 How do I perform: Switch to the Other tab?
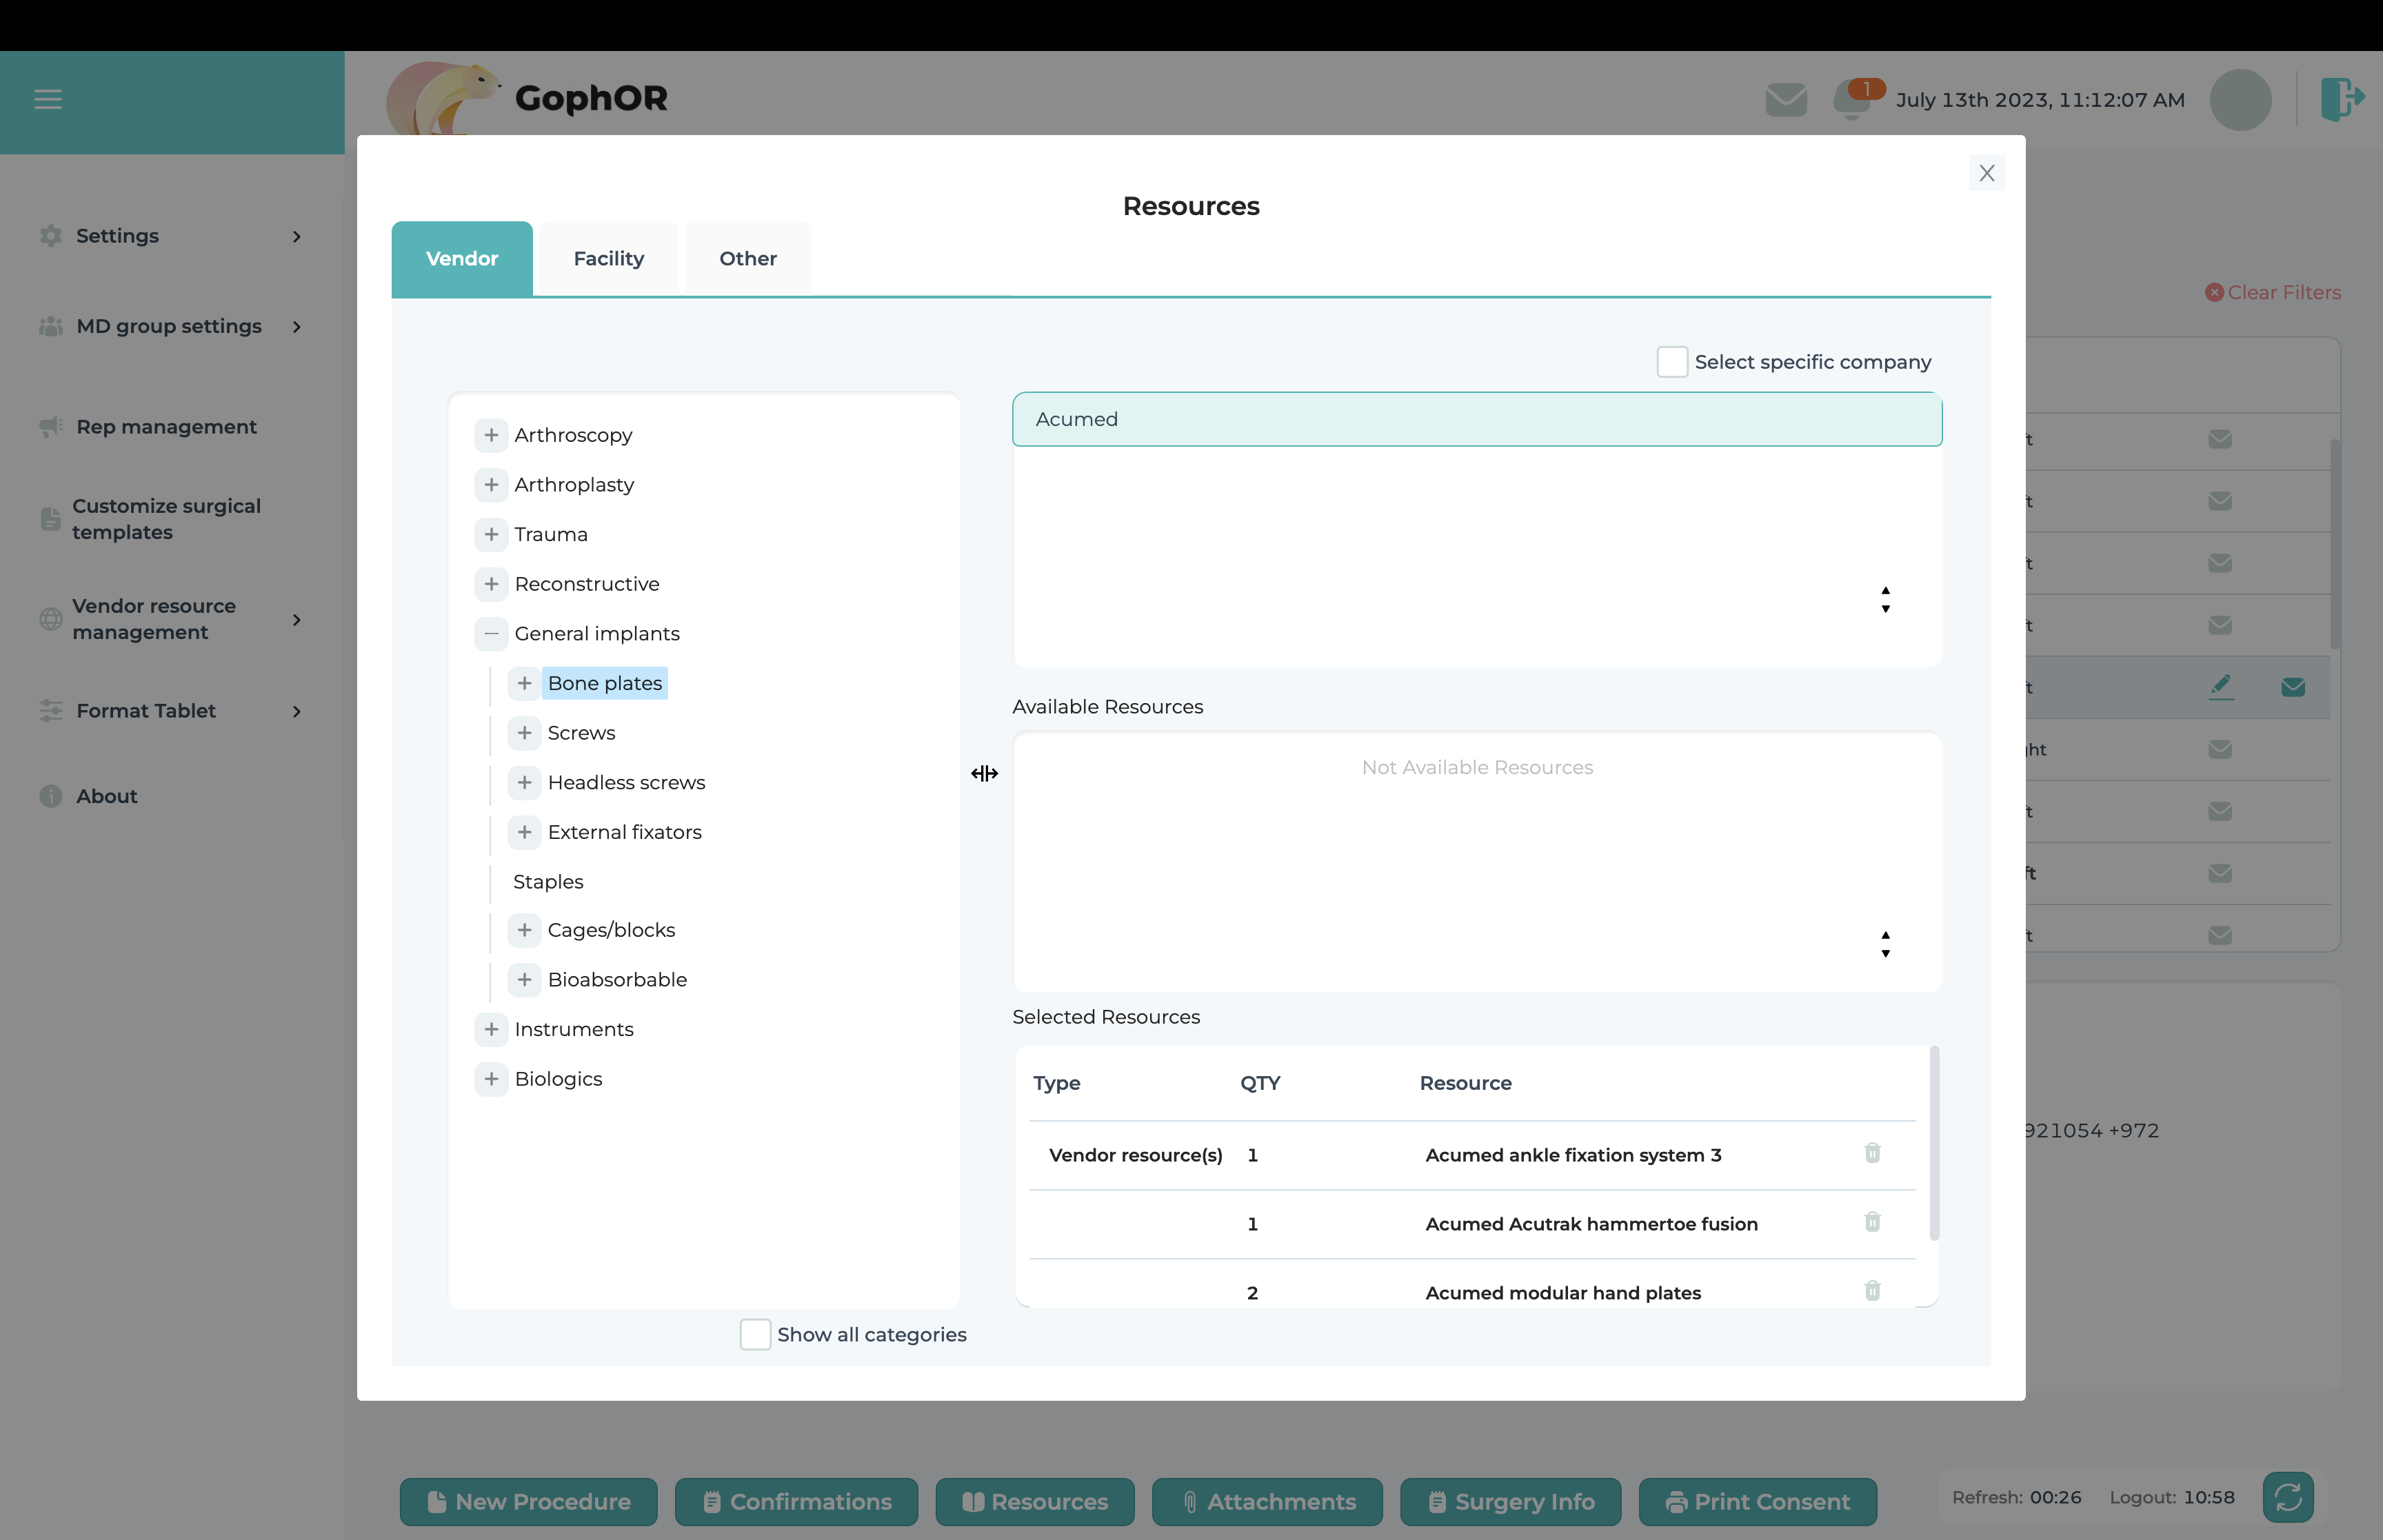pyautogui.click(x=748, y=259)
